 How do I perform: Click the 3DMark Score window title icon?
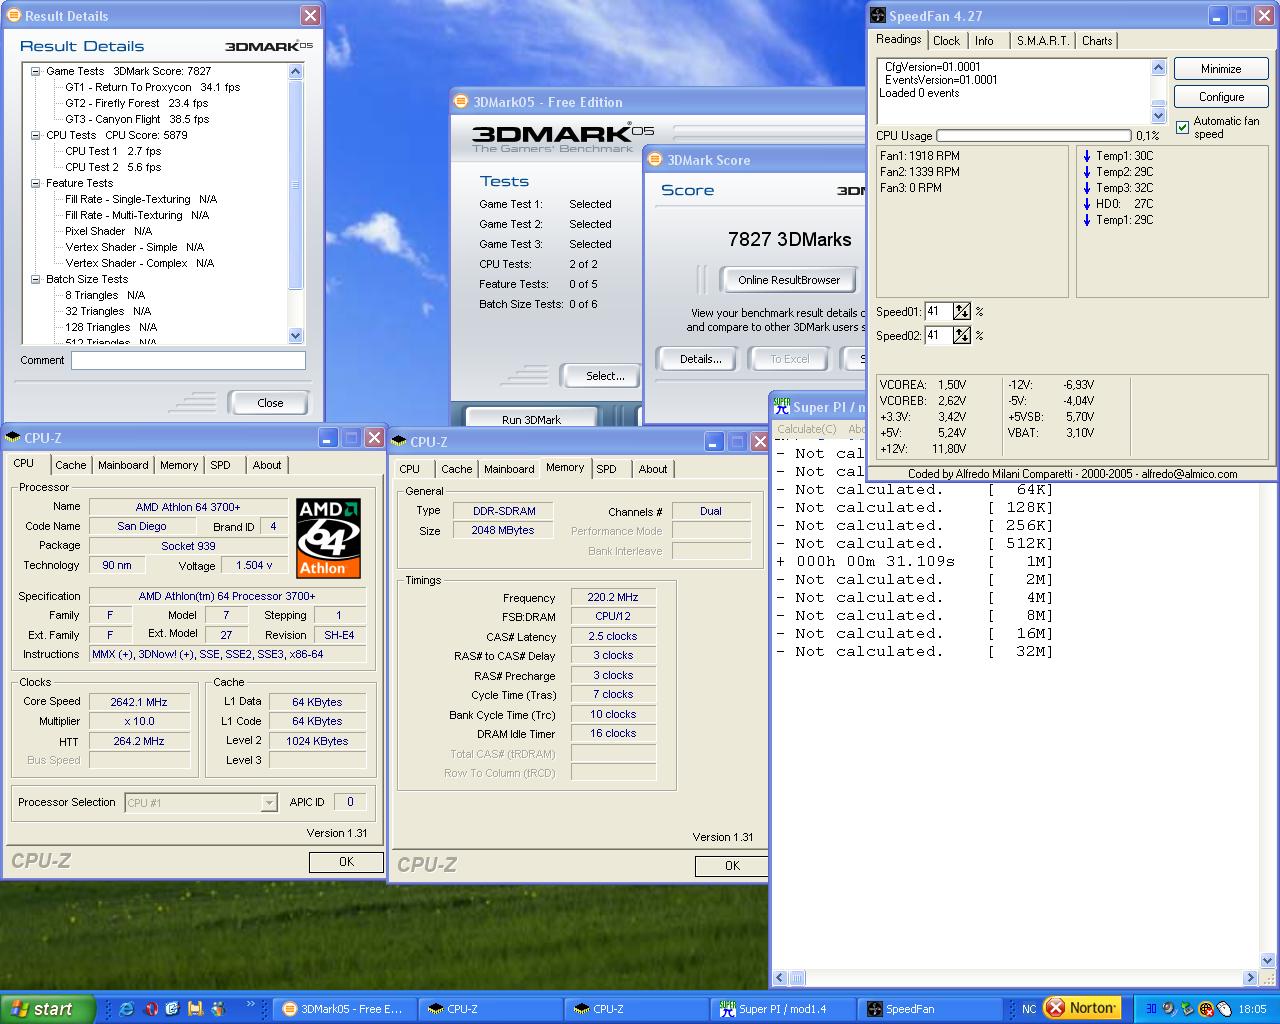pos(655,160)
